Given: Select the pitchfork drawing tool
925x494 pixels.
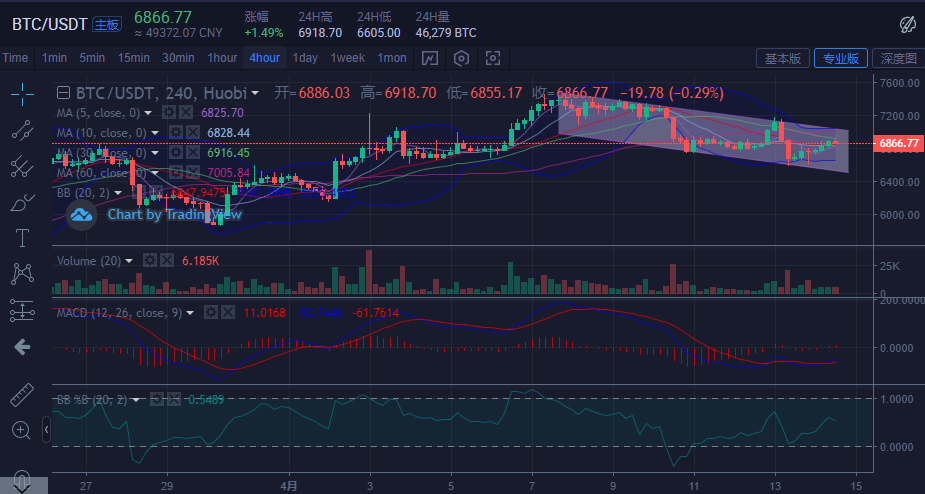Looking at the screenshot, I should [22, 166].
